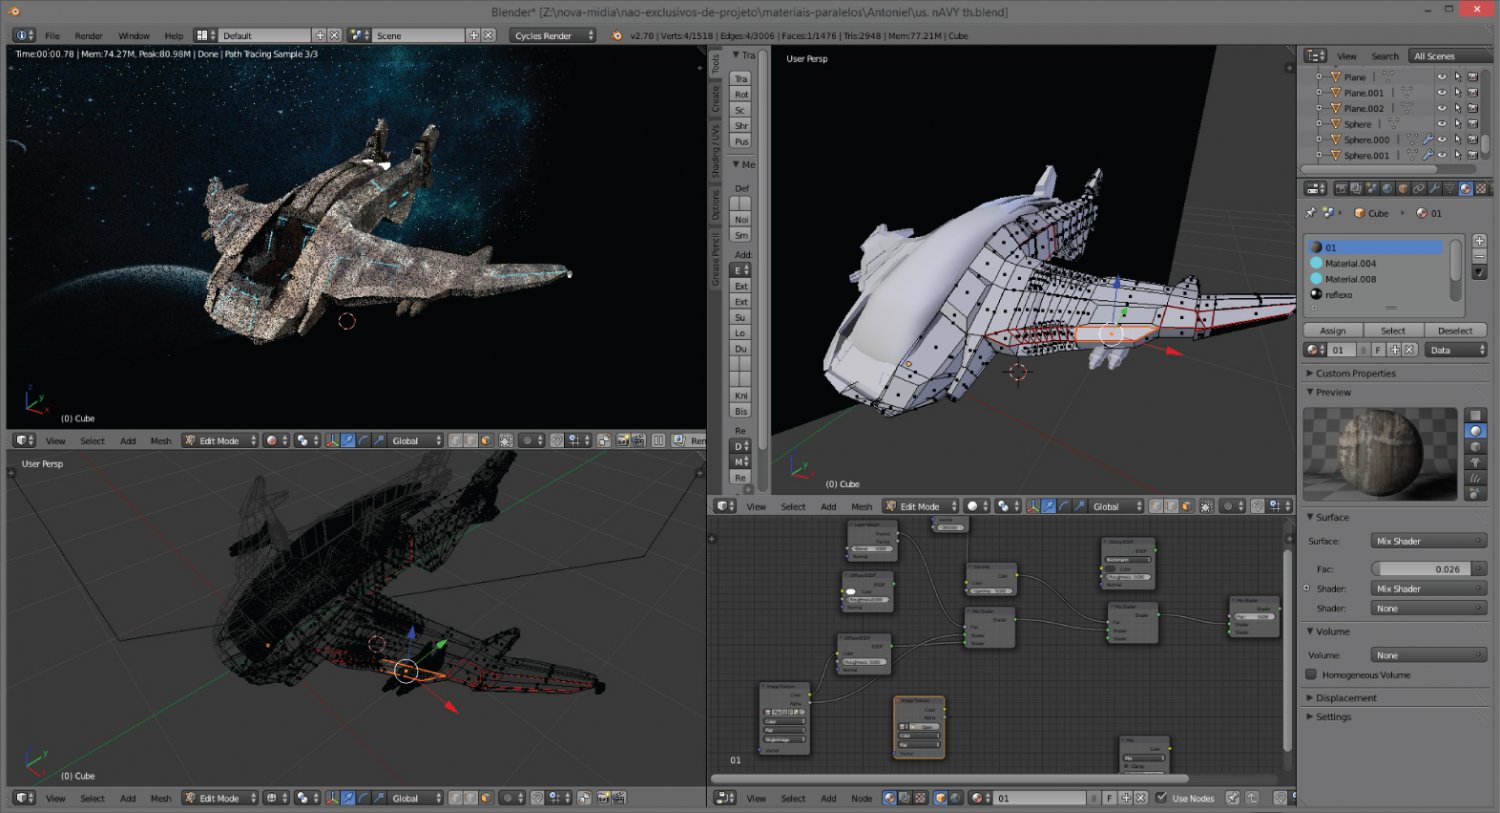Enable face select mode in right viewport header
This screenshot has width=1500, height=813.
point(1186,506)
